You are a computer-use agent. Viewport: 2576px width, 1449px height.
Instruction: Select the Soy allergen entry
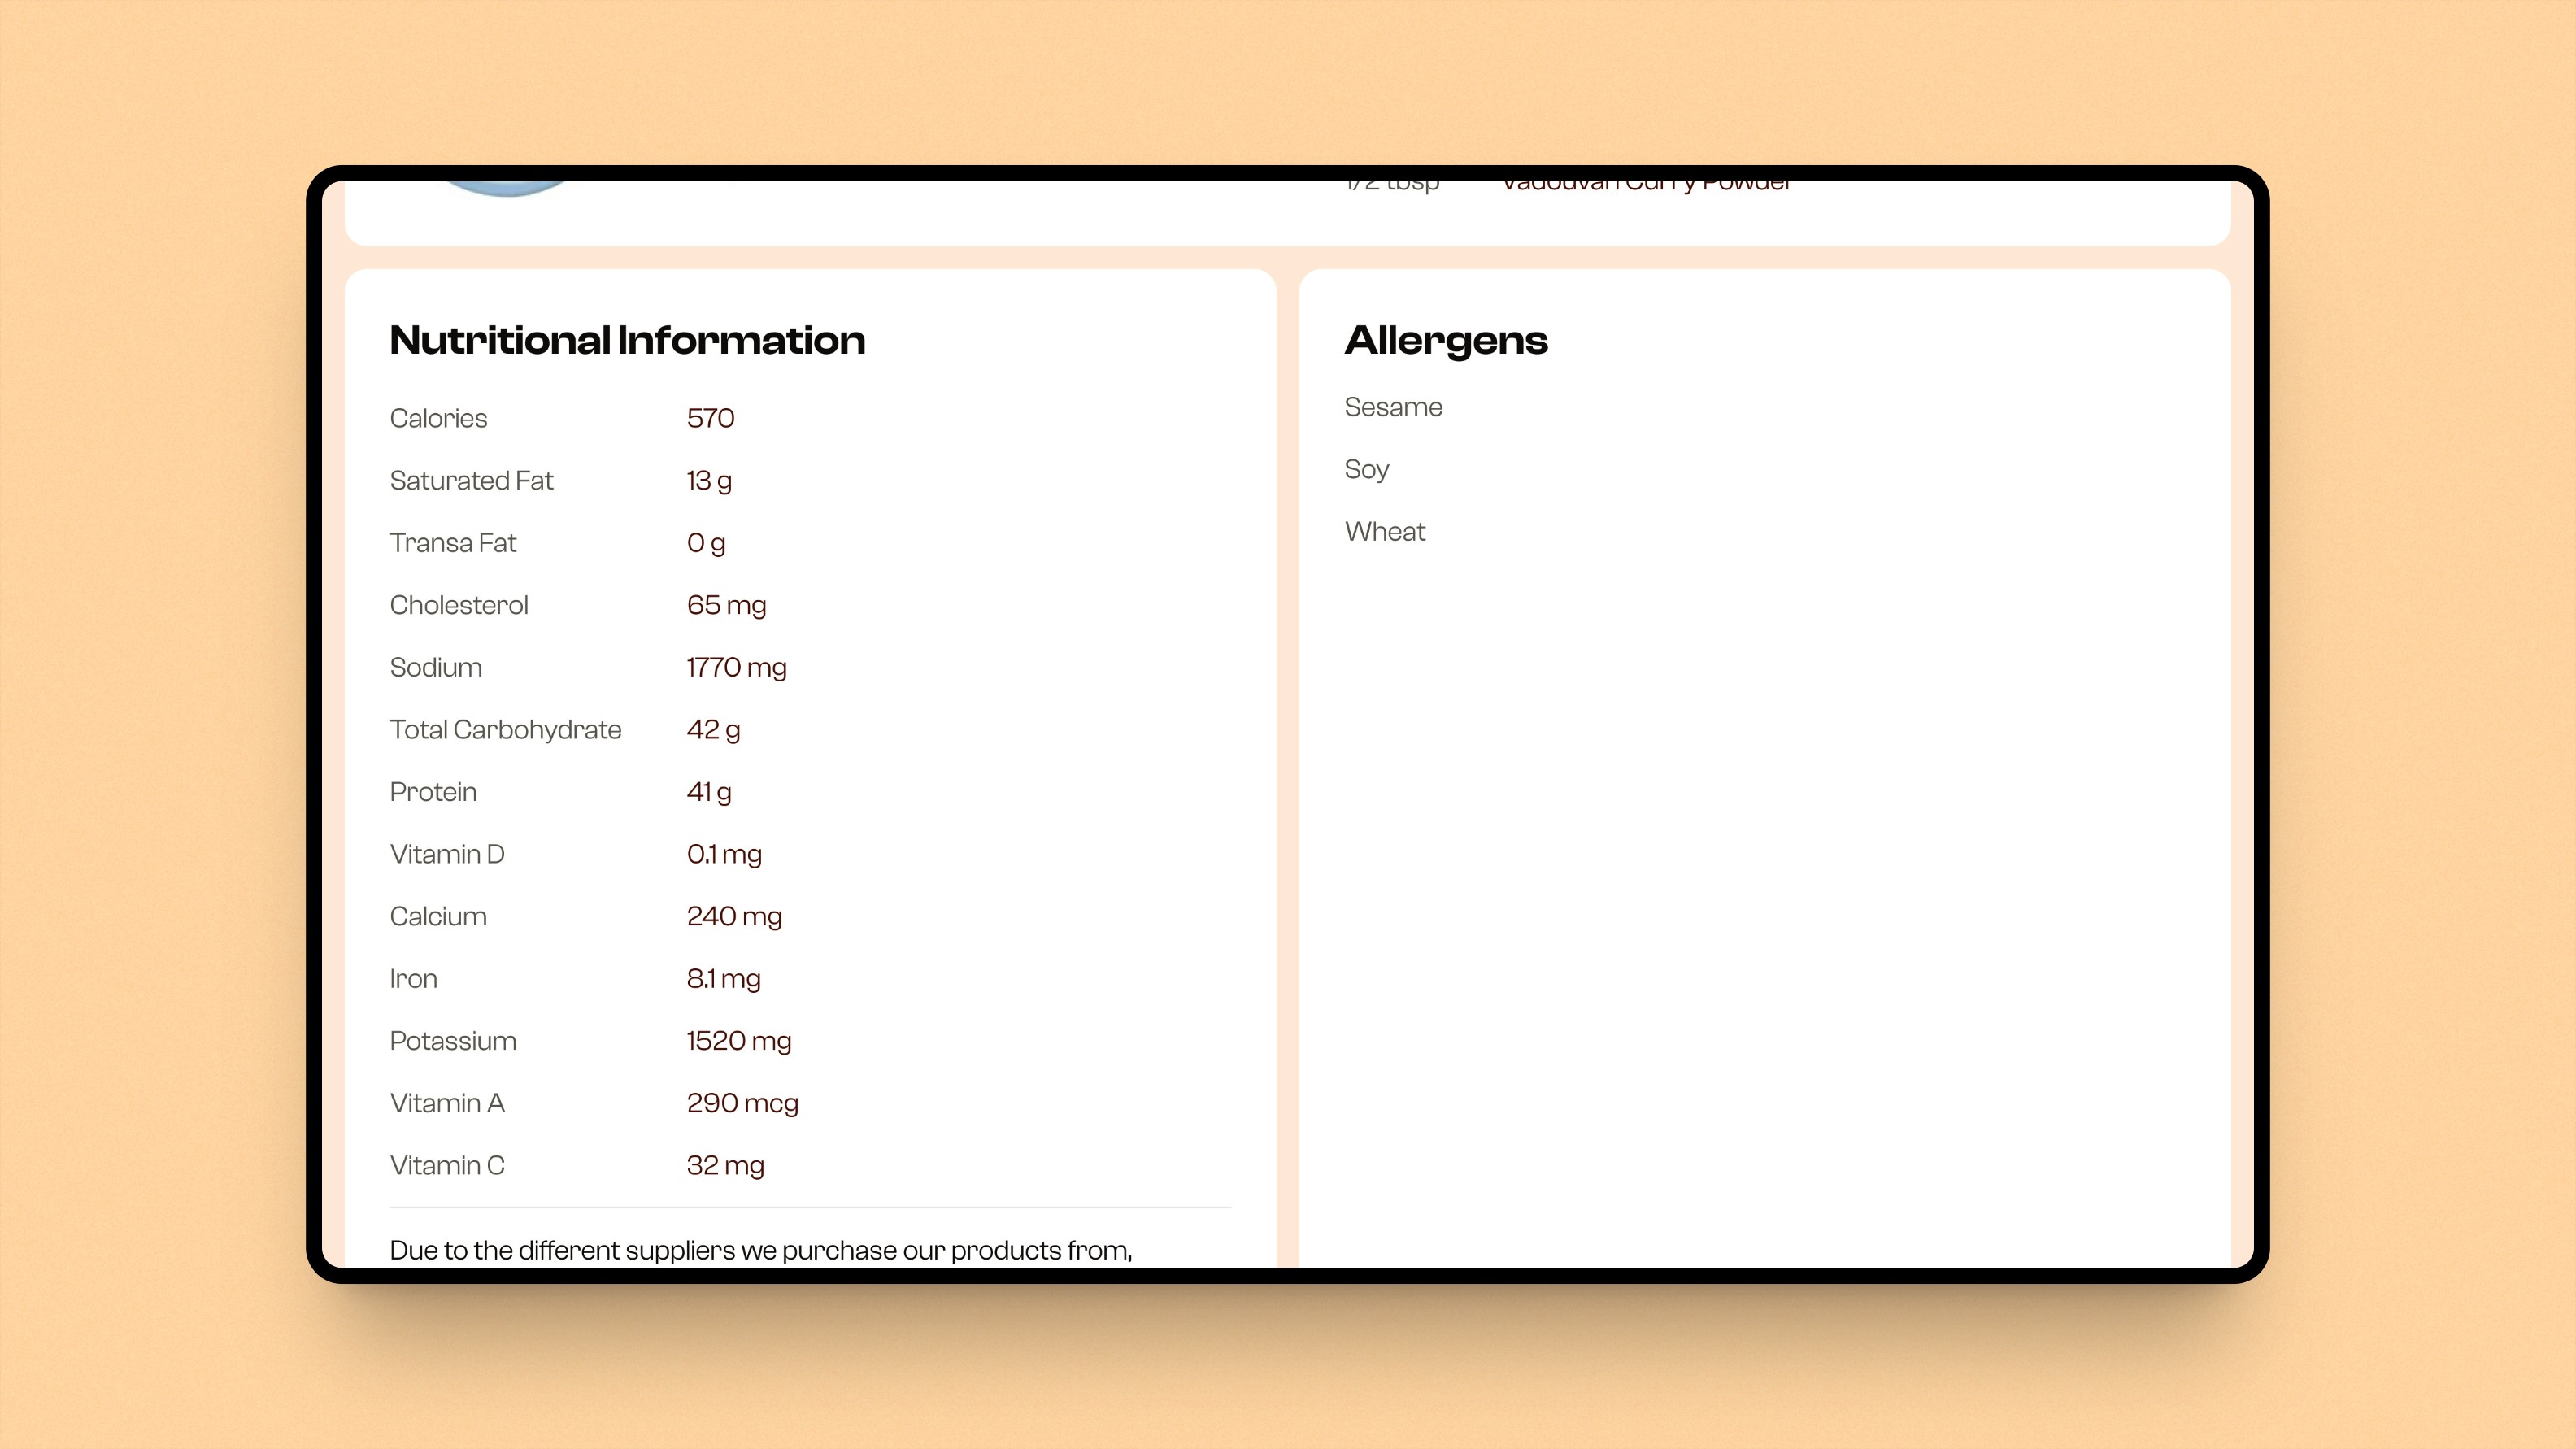tap(1366, 469)
